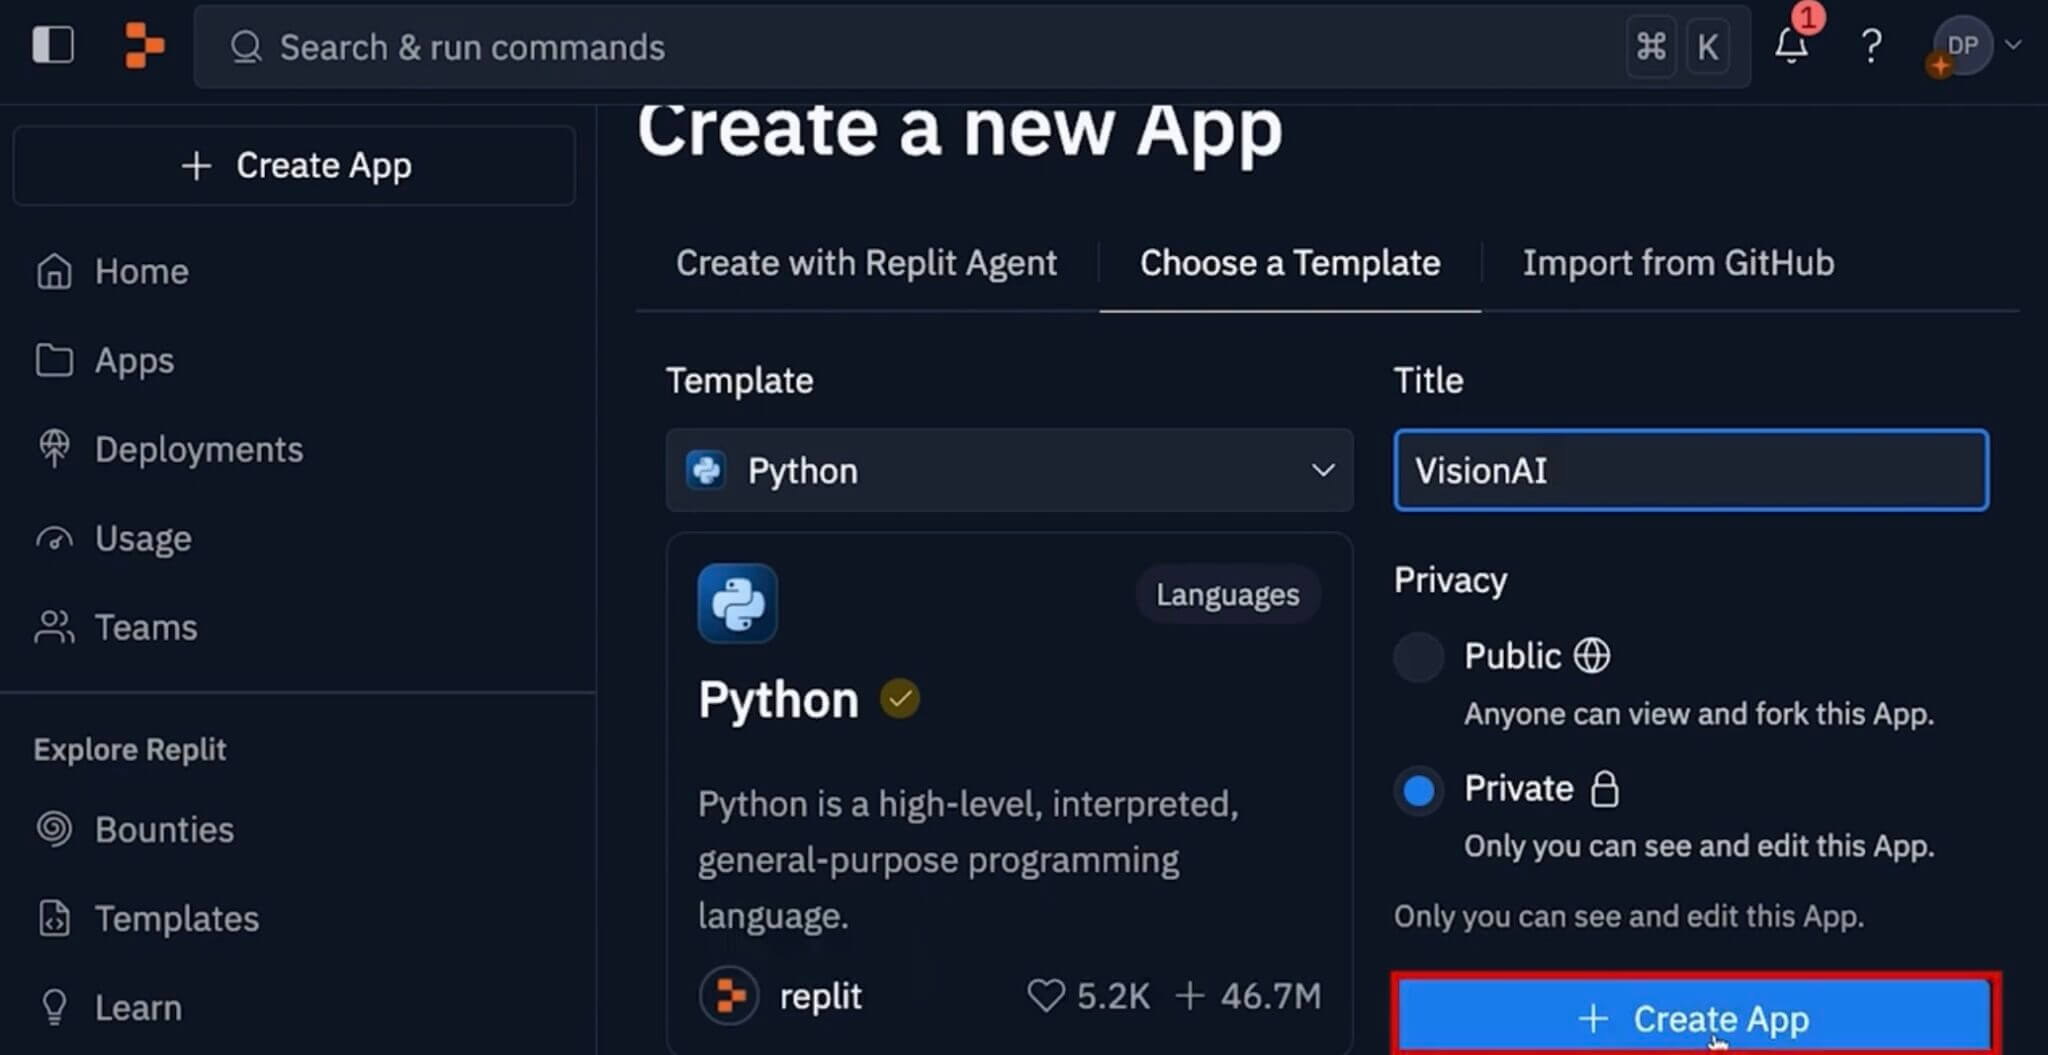
Task: Click the Explore Replit heading
Action: [130, 749]
